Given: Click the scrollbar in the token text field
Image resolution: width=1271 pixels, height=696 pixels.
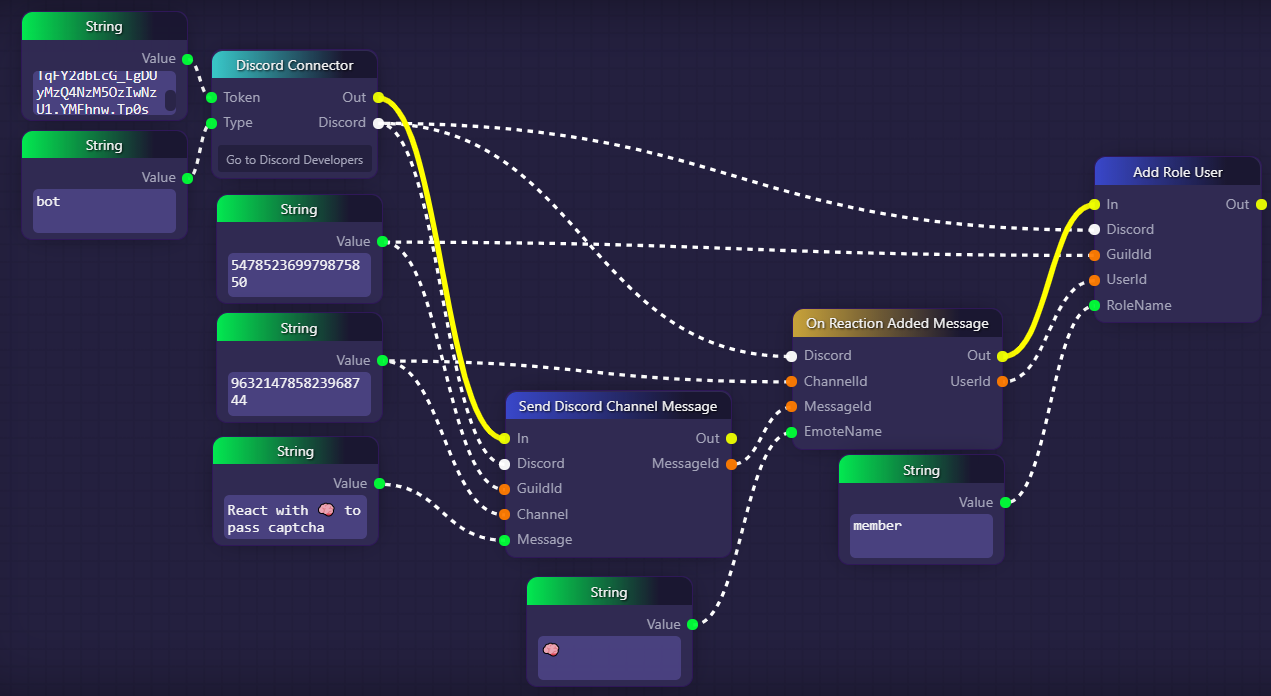Looking at the screenshot, I should click(170, 100).
